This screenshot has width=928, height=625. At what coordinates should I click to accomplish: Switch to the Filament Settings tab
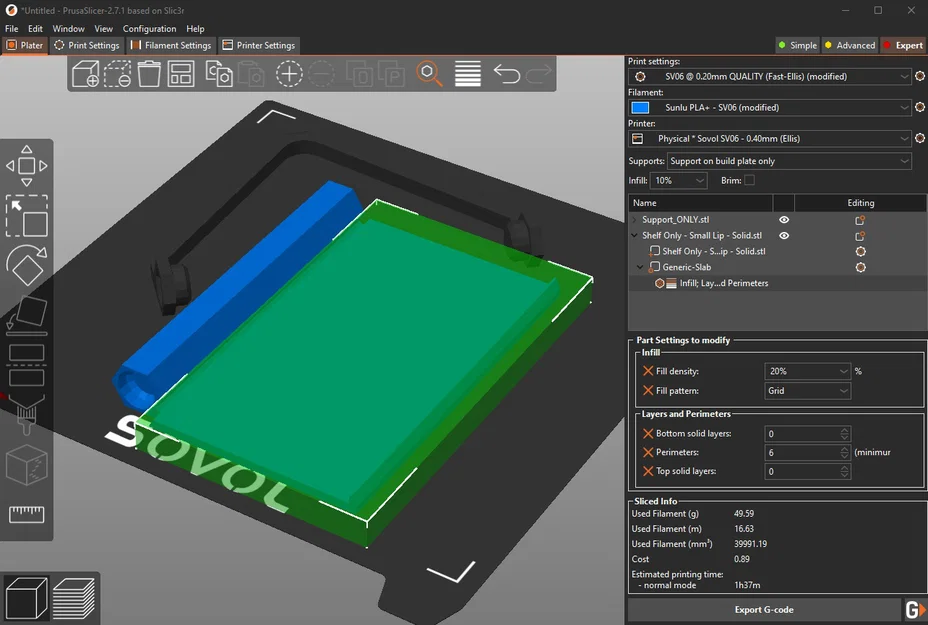pos(170,45)
